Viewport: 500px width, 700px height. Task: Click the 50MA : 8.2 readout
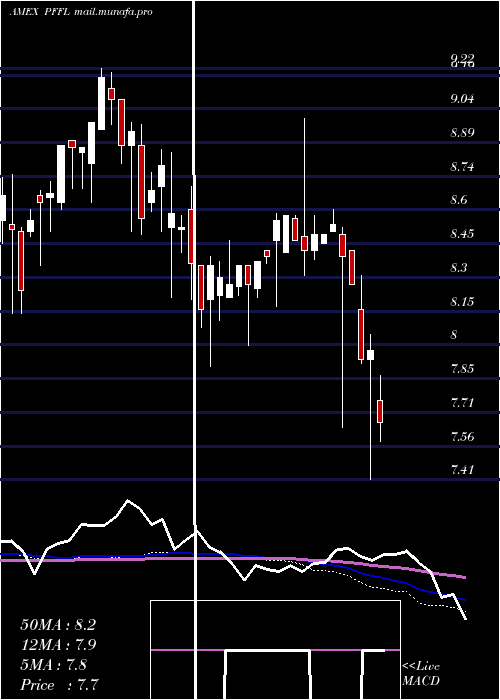(58, 625)
